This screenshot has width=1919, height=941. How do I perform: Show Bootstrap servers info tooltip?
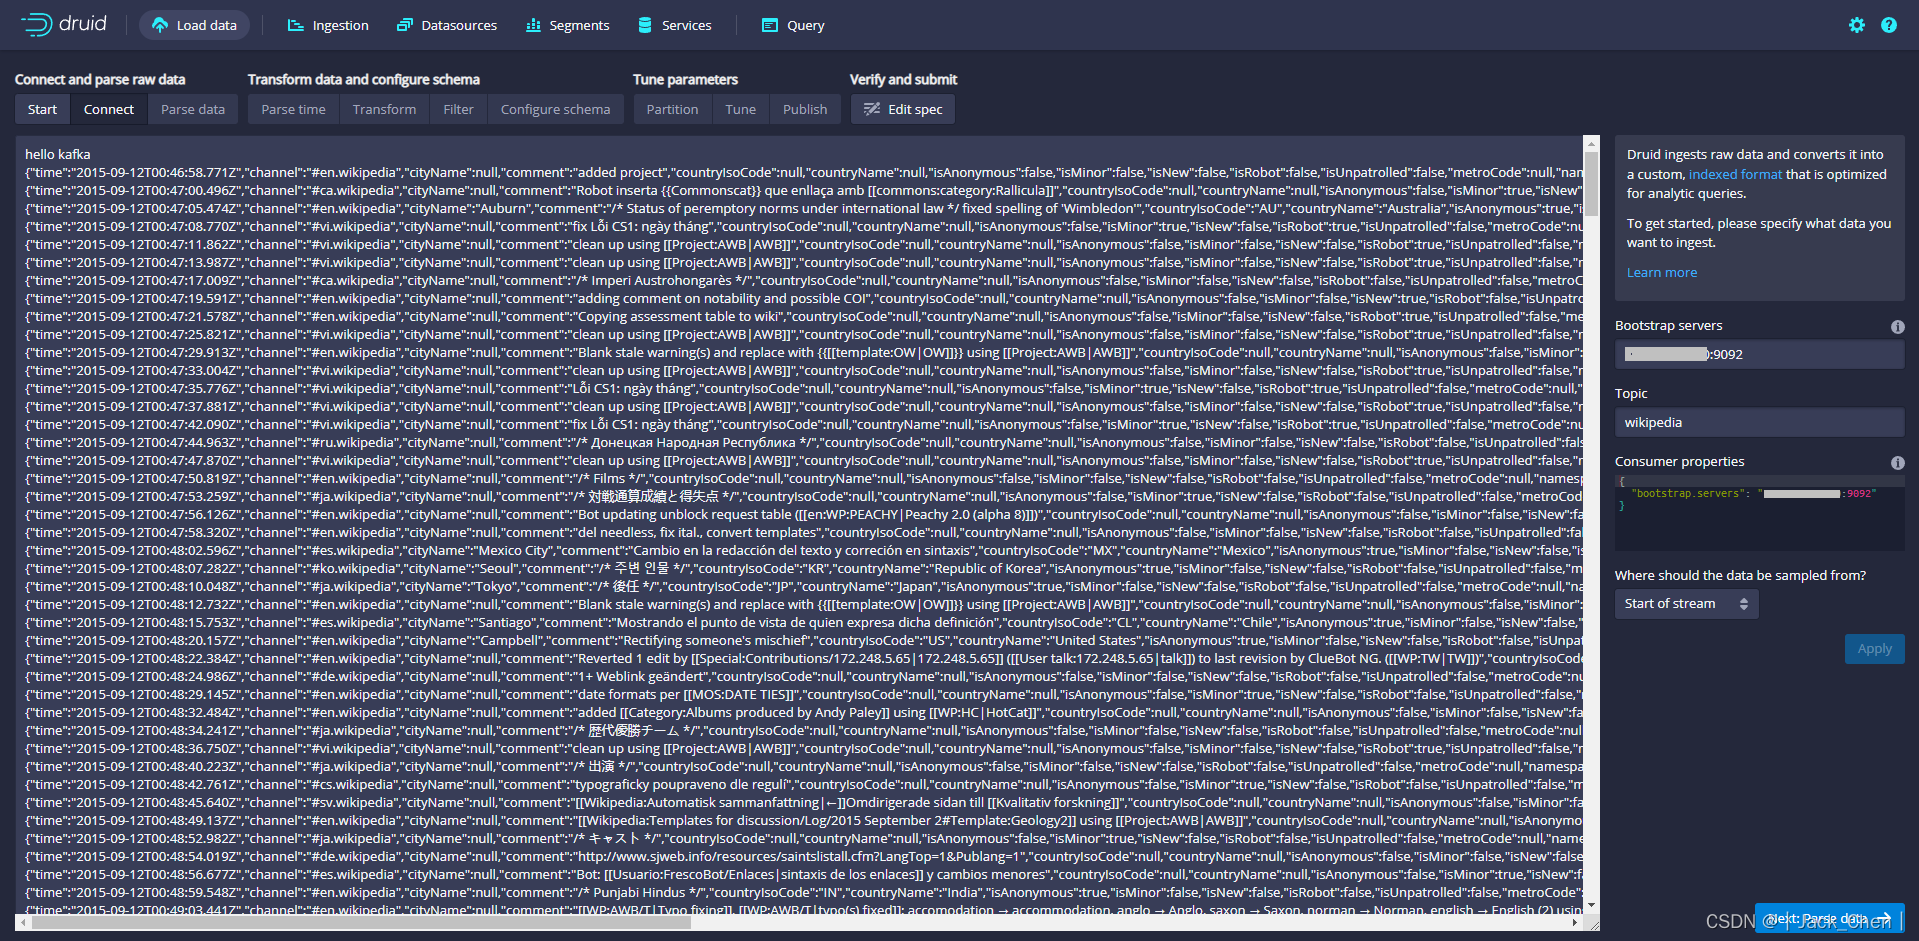point(1897,326)
